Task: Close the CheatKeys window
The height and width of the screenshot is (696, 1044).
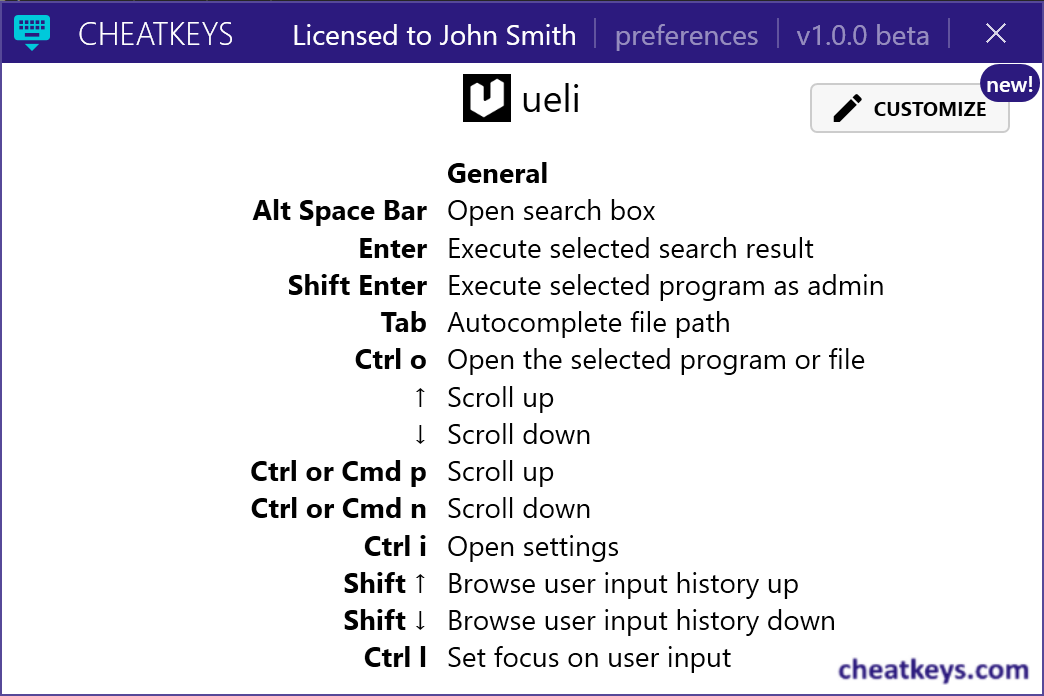Action: [x=995, y=34]
